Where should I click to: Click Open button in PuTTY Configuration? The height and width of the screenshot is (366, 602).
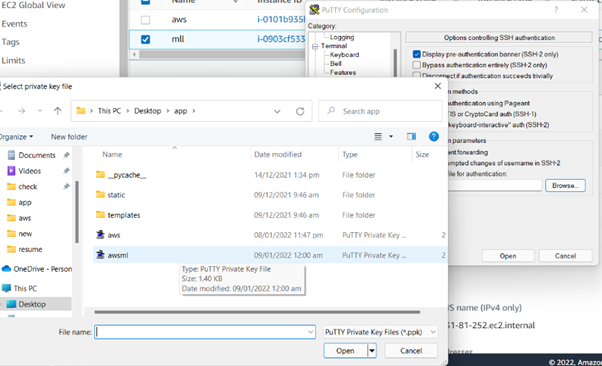pyautogui.click(x=508, y=256)
